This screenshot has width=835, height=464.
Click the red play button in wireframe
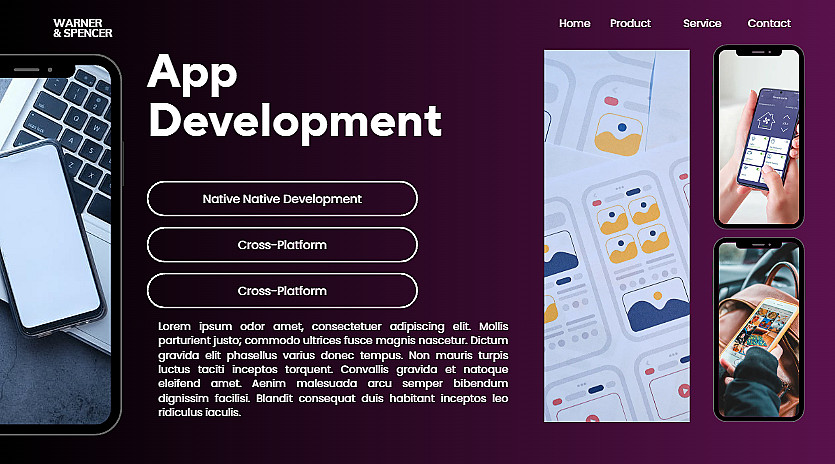point(683,391)
